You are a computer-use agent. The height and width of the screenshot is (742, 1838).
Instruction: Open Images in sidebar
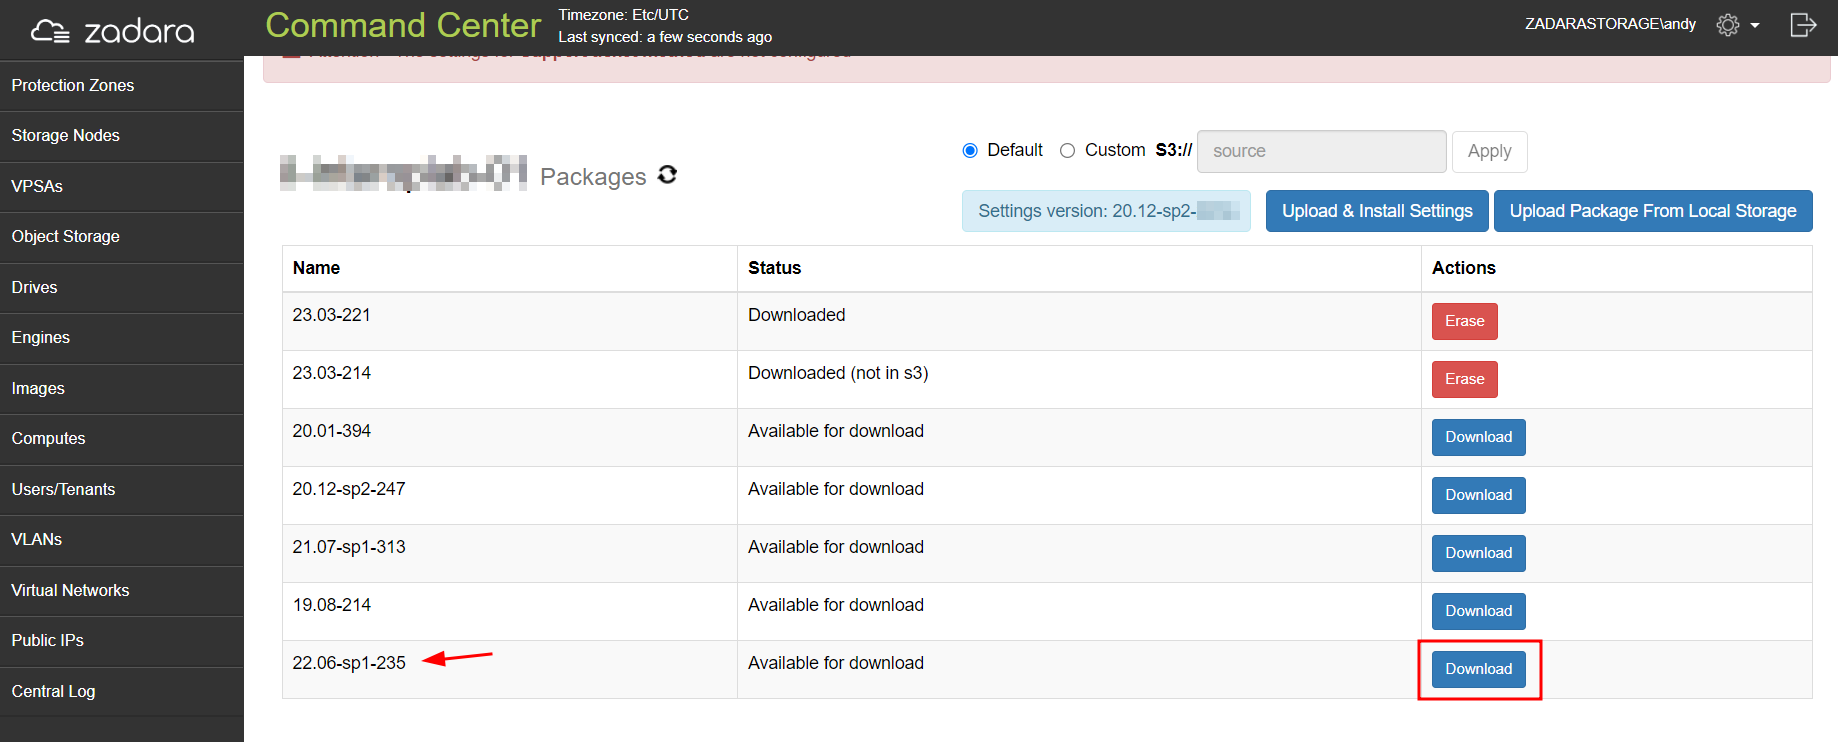point(122,389)
